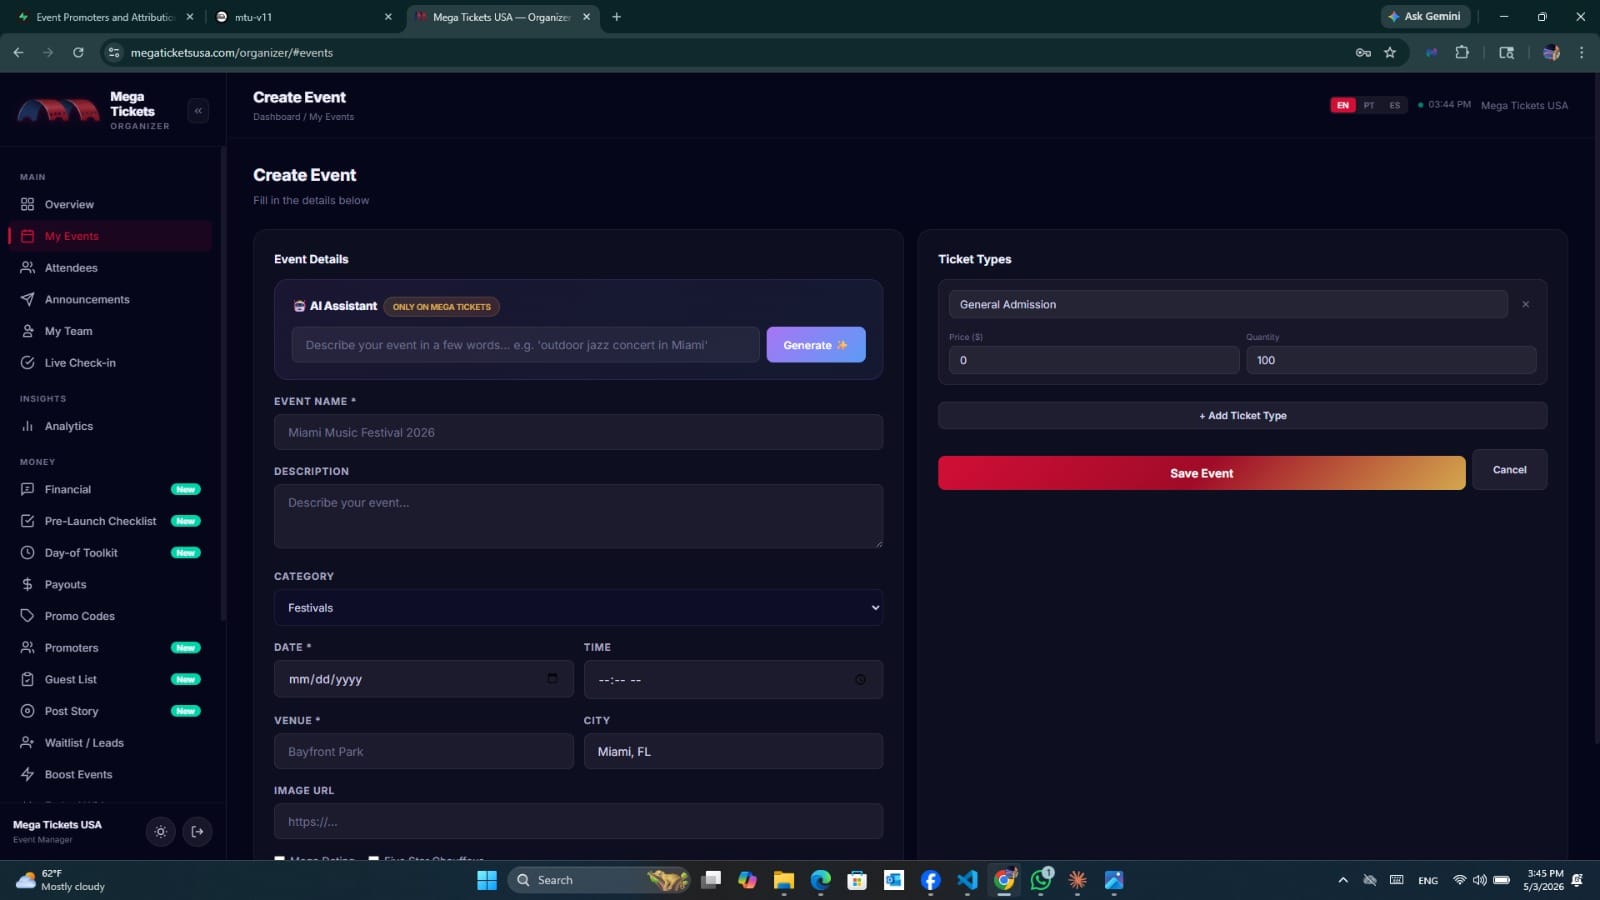This screenshot has width=1600, height=900.
Task: Open a new browser tab
Action: [x=616, y=17]
